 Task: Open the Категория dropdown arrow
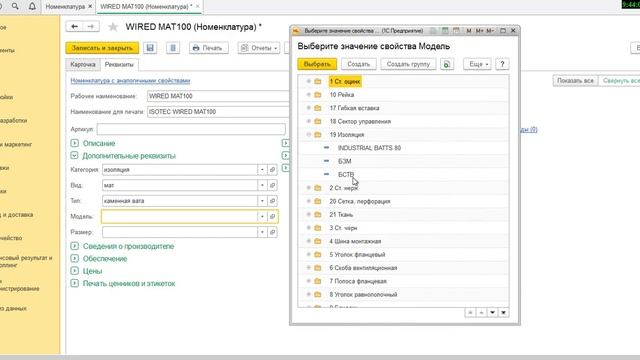262,169
